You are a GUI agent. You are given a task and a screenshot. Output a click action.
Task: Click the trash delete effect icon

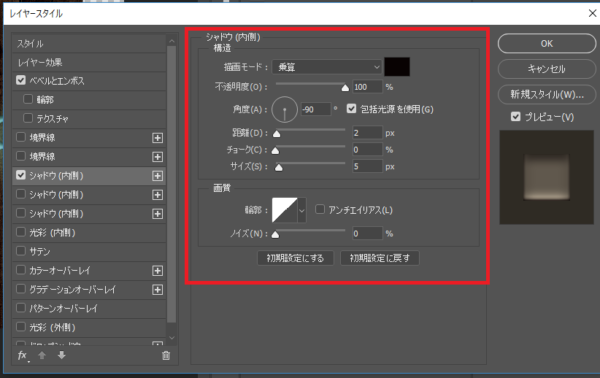click(x=166, y=356)
